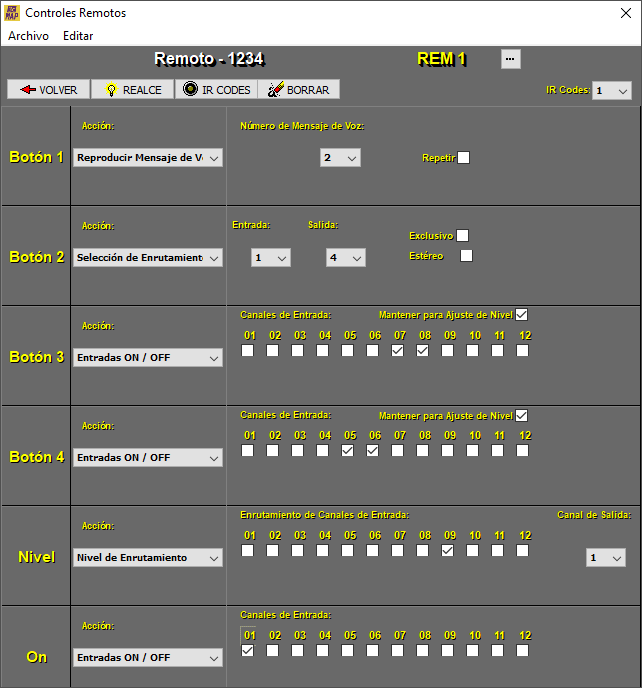
Task: Check the Exclusivo option for Botón 2
Action: click(x=462, y=236)
